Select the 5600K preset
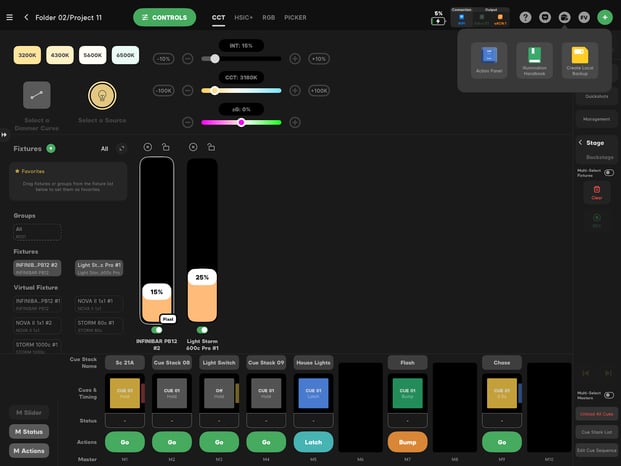The image size is (621, 466). point(93,55)
